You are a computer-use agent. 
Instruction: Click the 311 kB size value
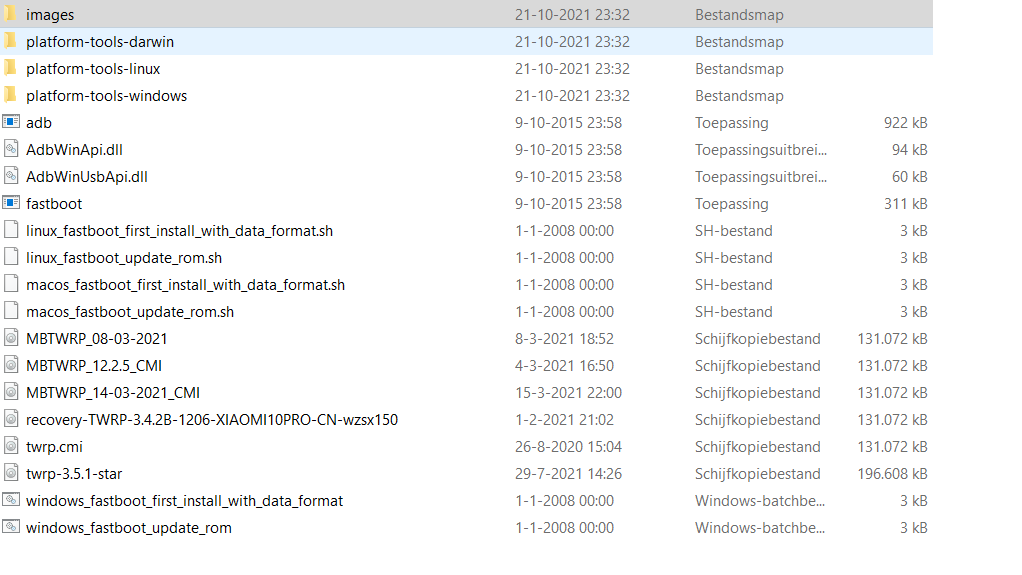[x=905, y=203]
